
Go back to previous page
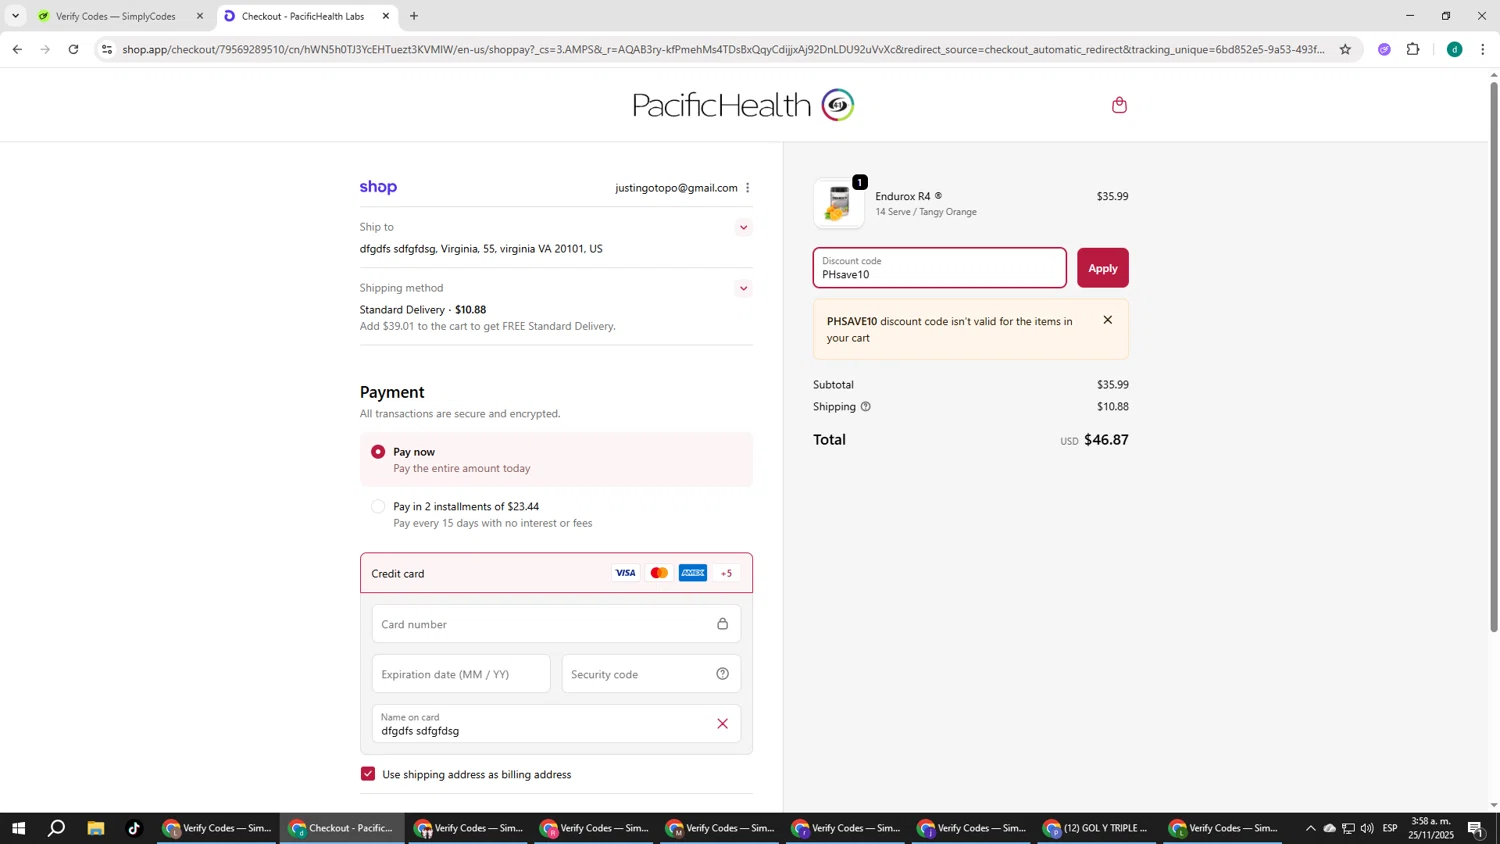tap(16, 49)
